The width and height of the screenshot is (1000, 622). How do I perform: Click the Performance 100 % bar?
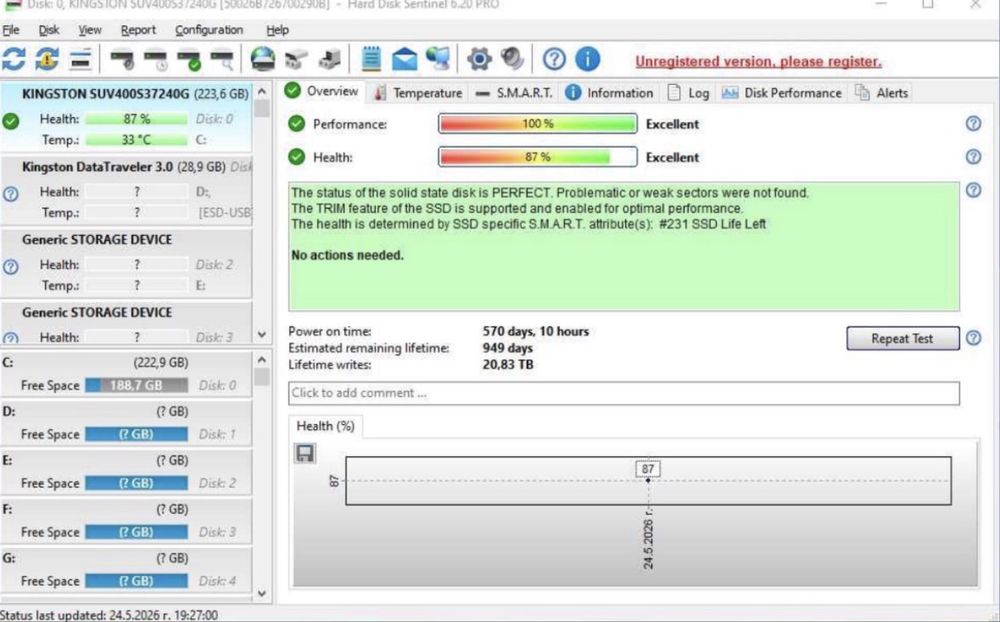coord(538,124)
